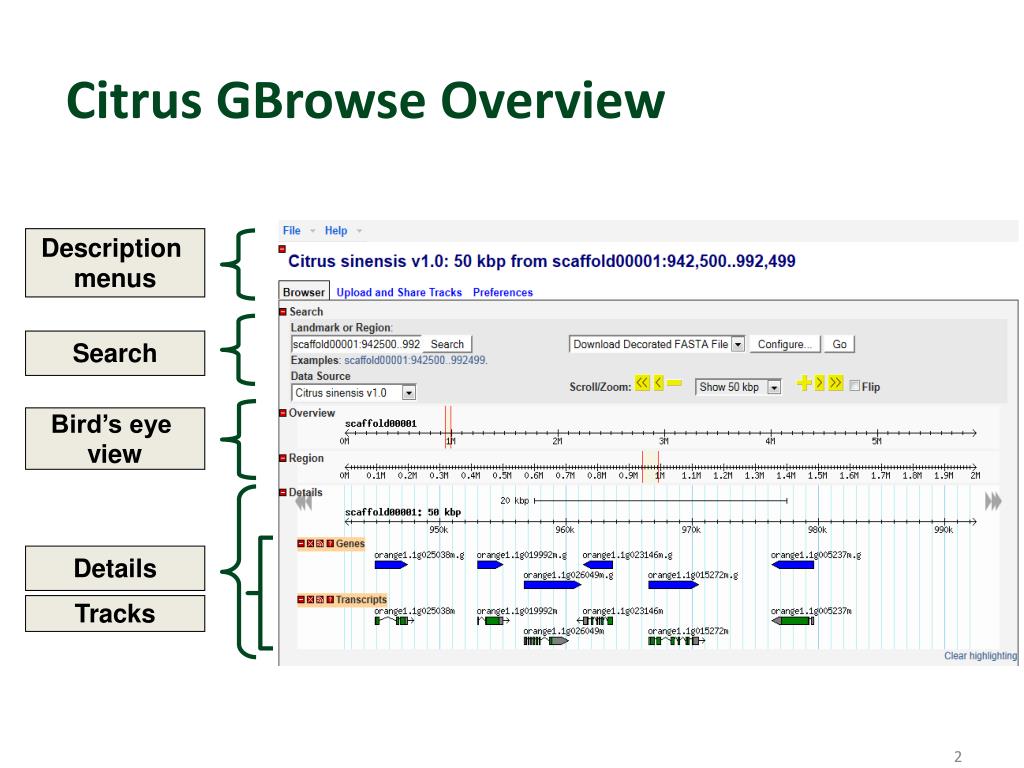This screenshot has height=768, width=1024.
Task: Click the highlighted 1M selection in Region ruler
Action: 650,468
